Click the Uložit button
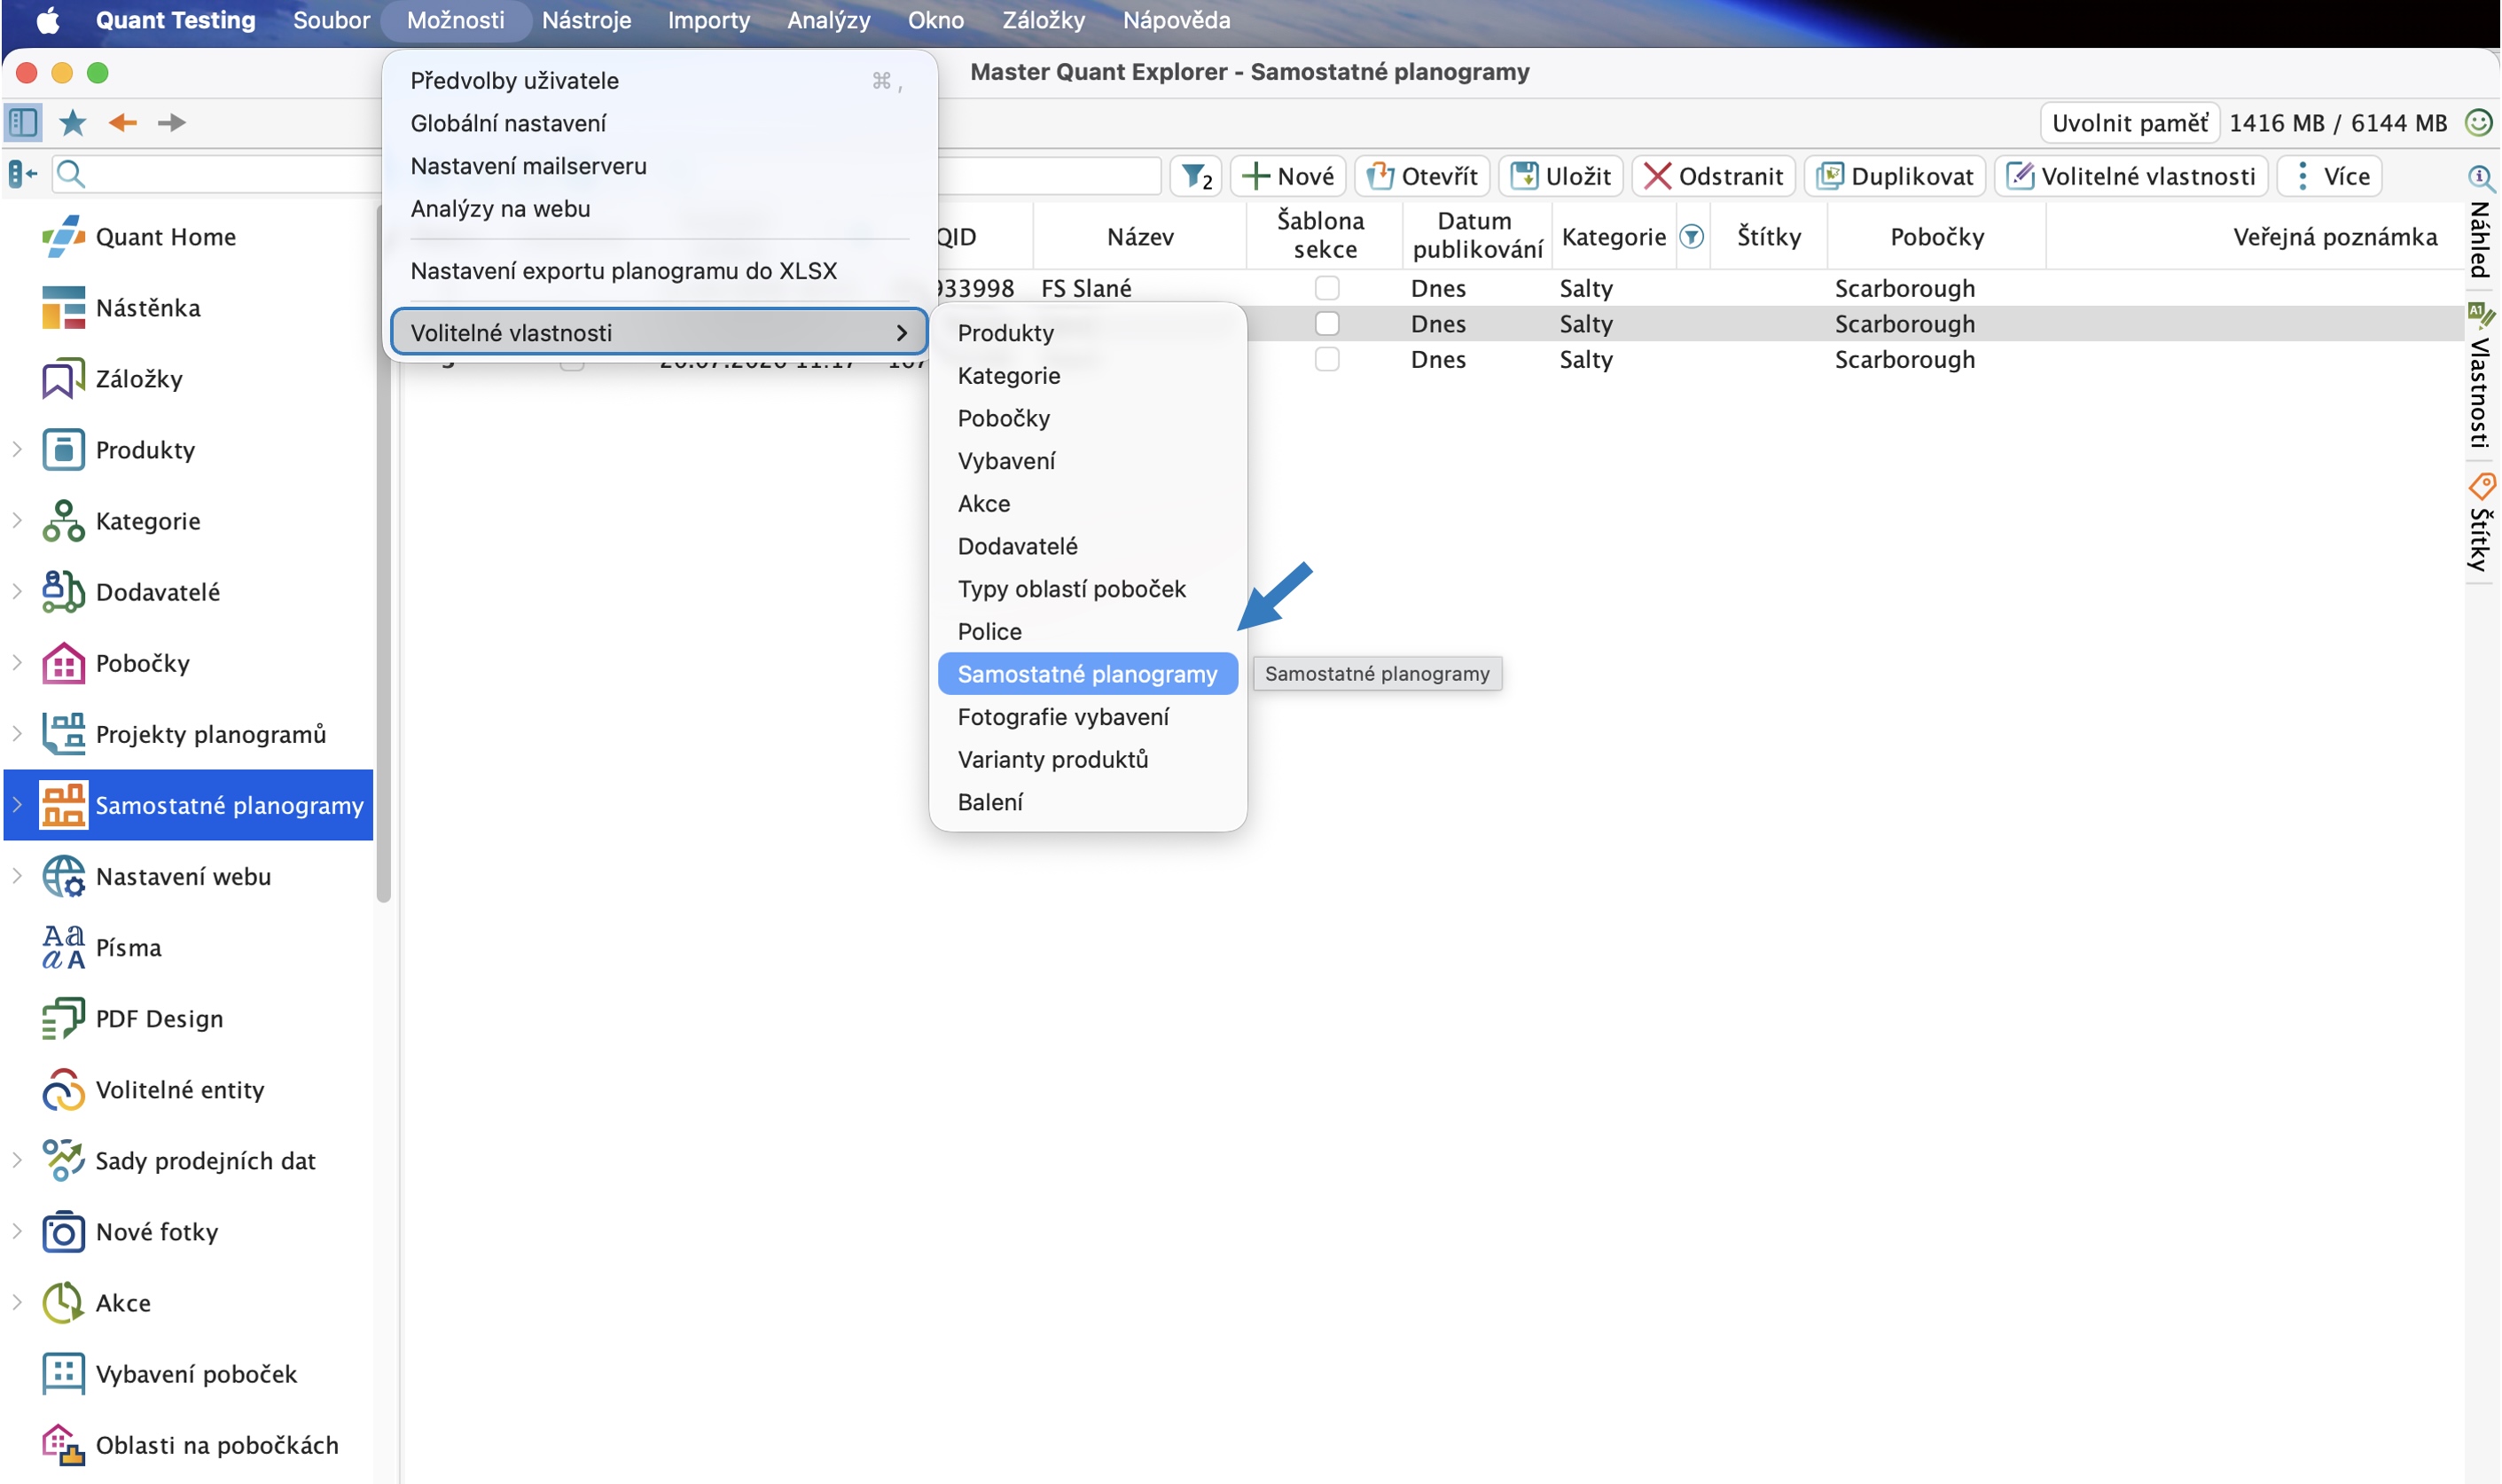The image size is (2502, 1484). [1560, 177]
